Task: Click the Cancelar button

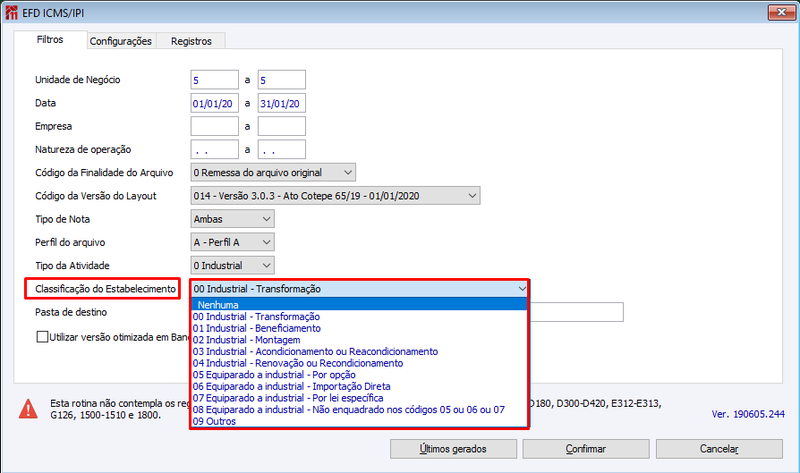Action: (x=719, y=449)
